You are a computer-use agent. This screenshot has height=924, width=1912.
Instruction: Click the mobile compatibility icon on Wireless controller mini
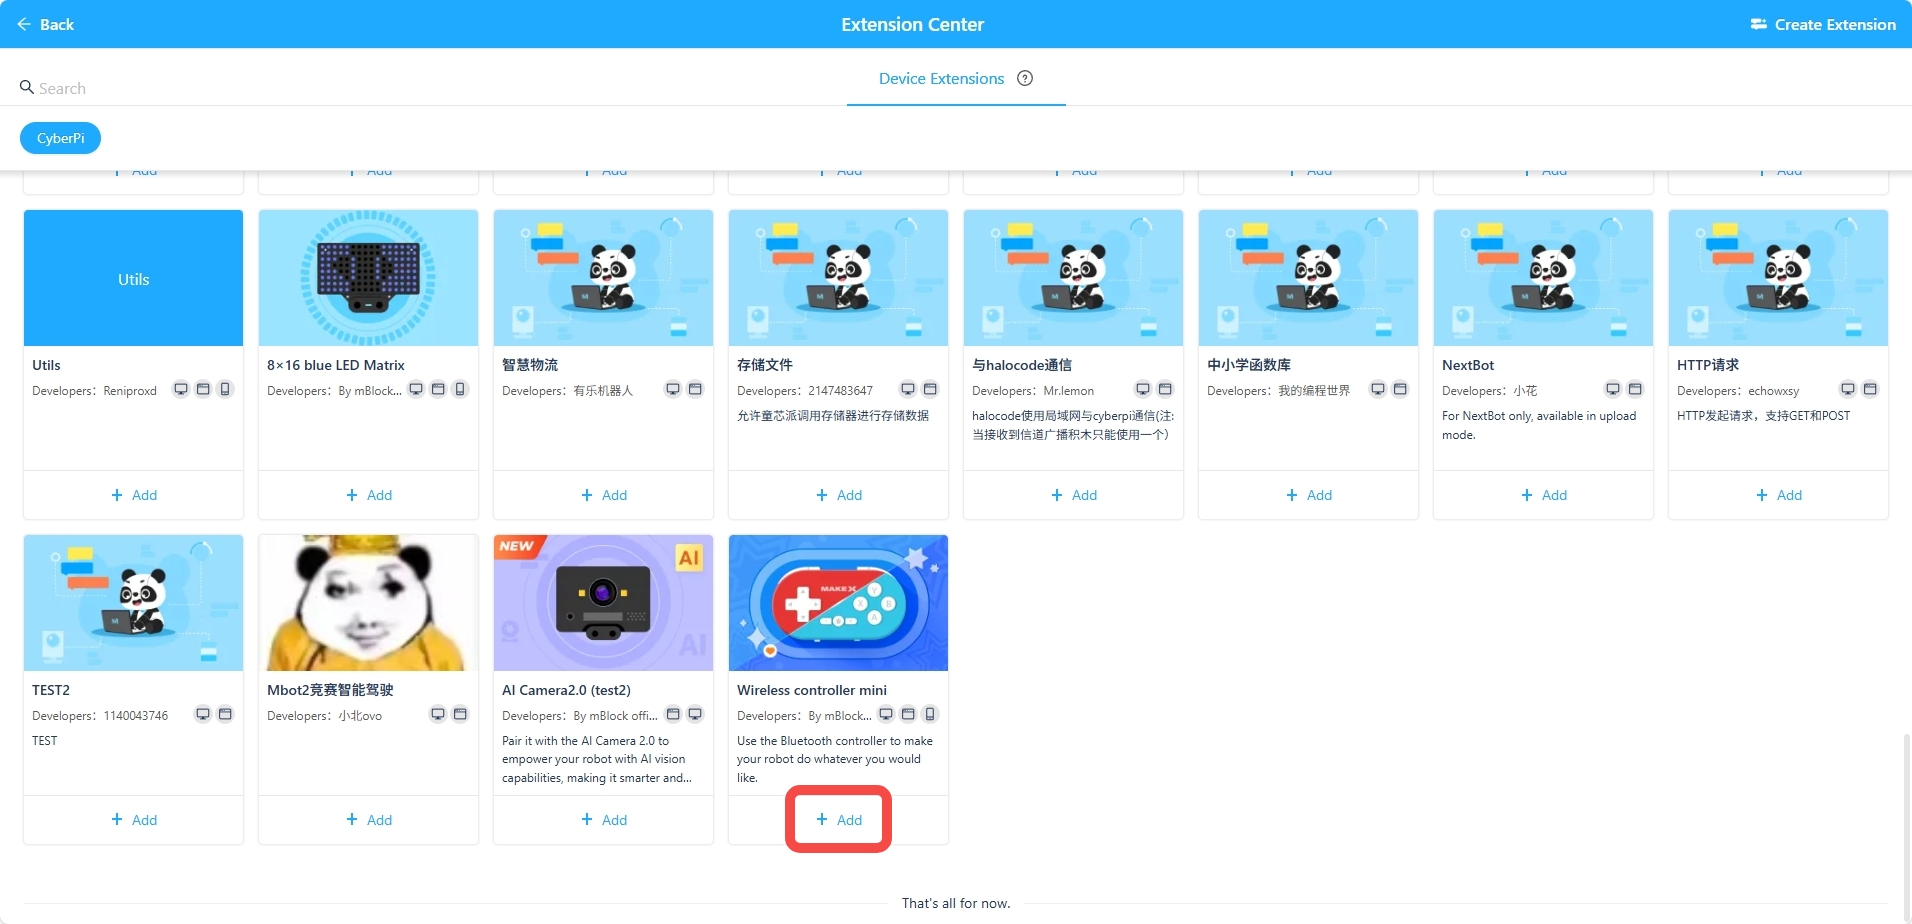click(x=930, y=714)
